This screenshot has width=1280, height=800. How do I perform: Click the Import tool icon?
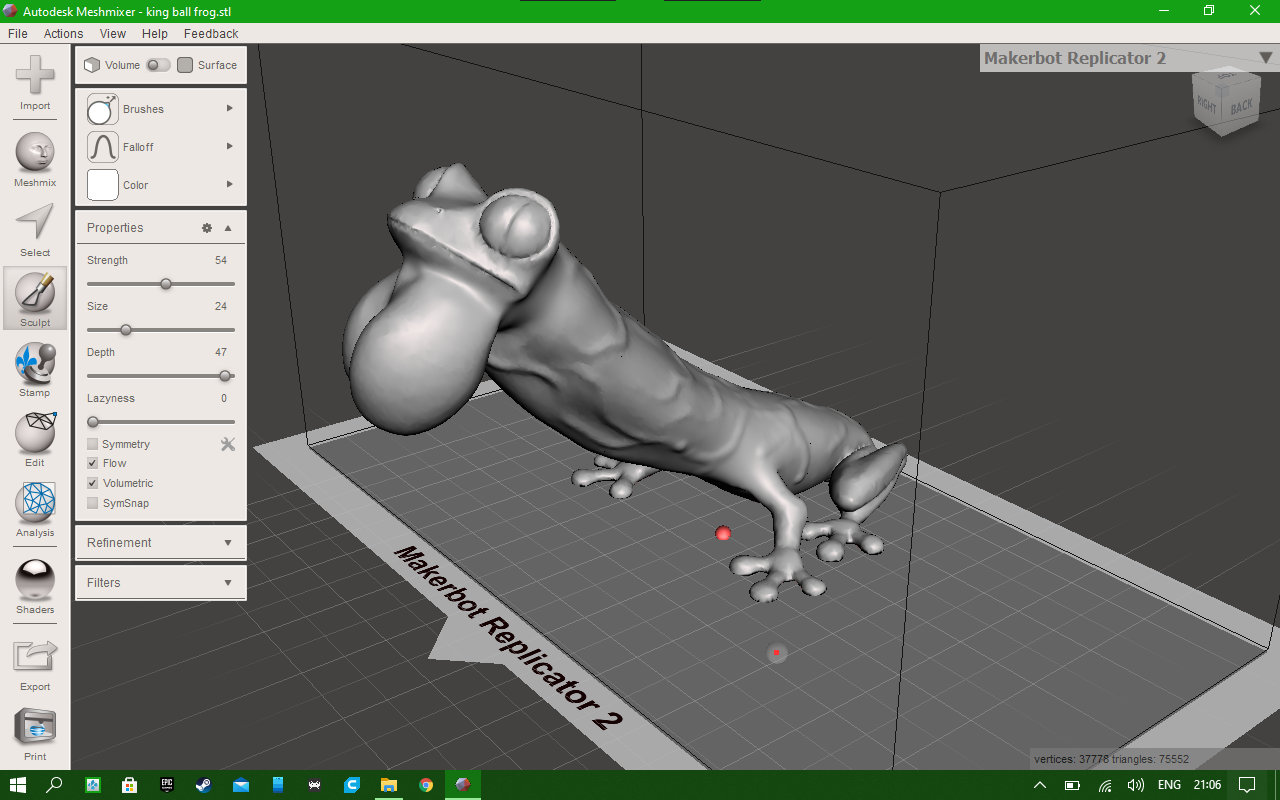35,76
